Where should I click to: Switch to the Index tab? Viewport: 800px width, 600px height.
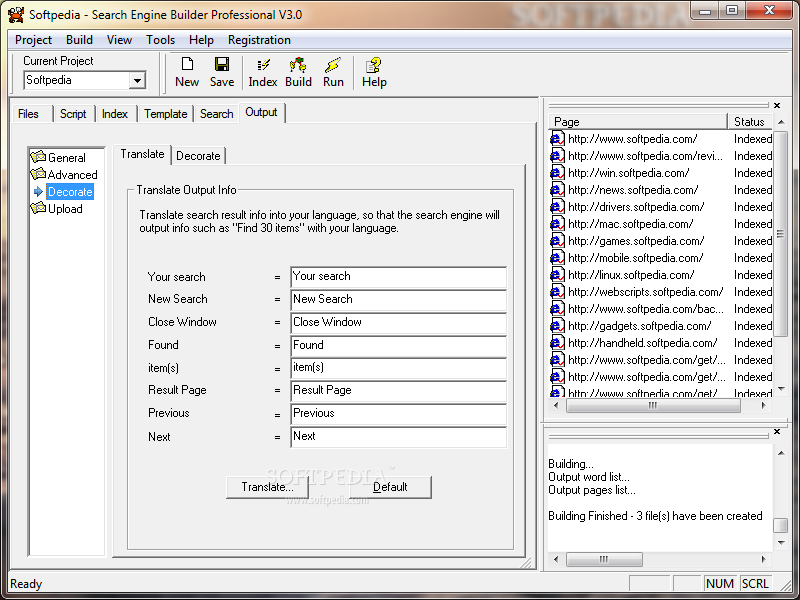tap(115, 114)
